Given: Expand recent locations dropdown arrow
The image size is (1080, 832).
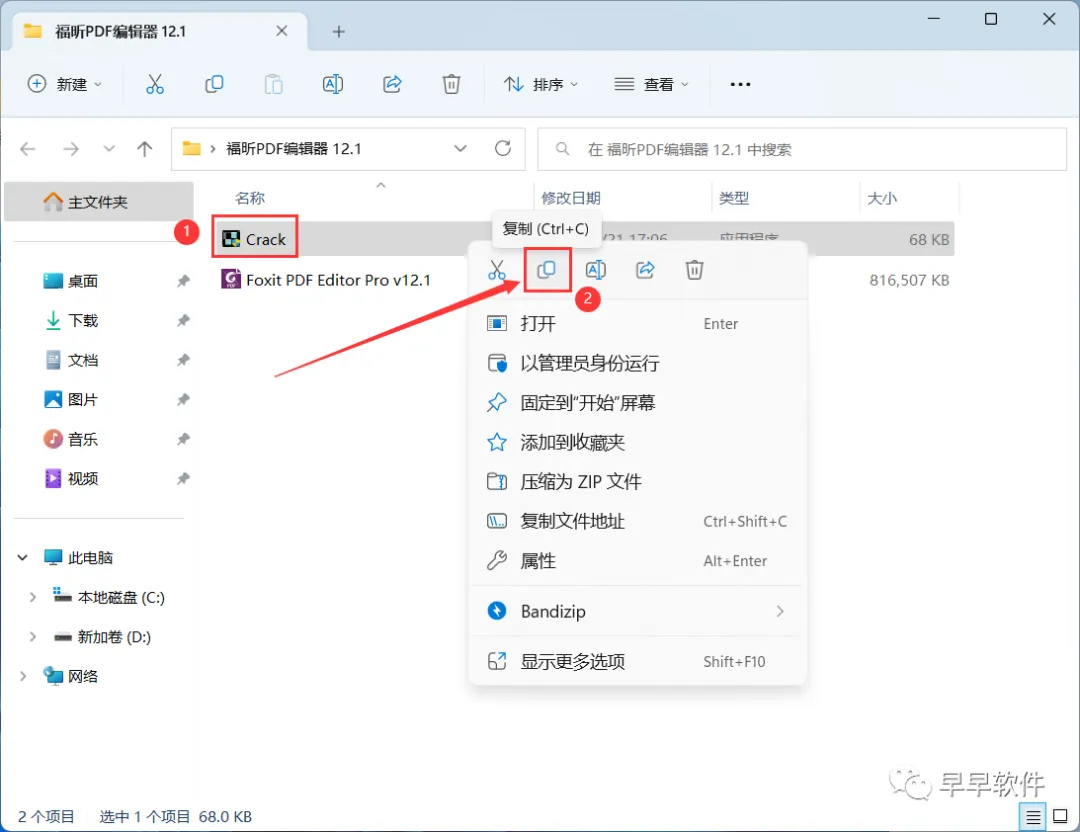Looking at the screenshot, I should (x=109, y=149).
